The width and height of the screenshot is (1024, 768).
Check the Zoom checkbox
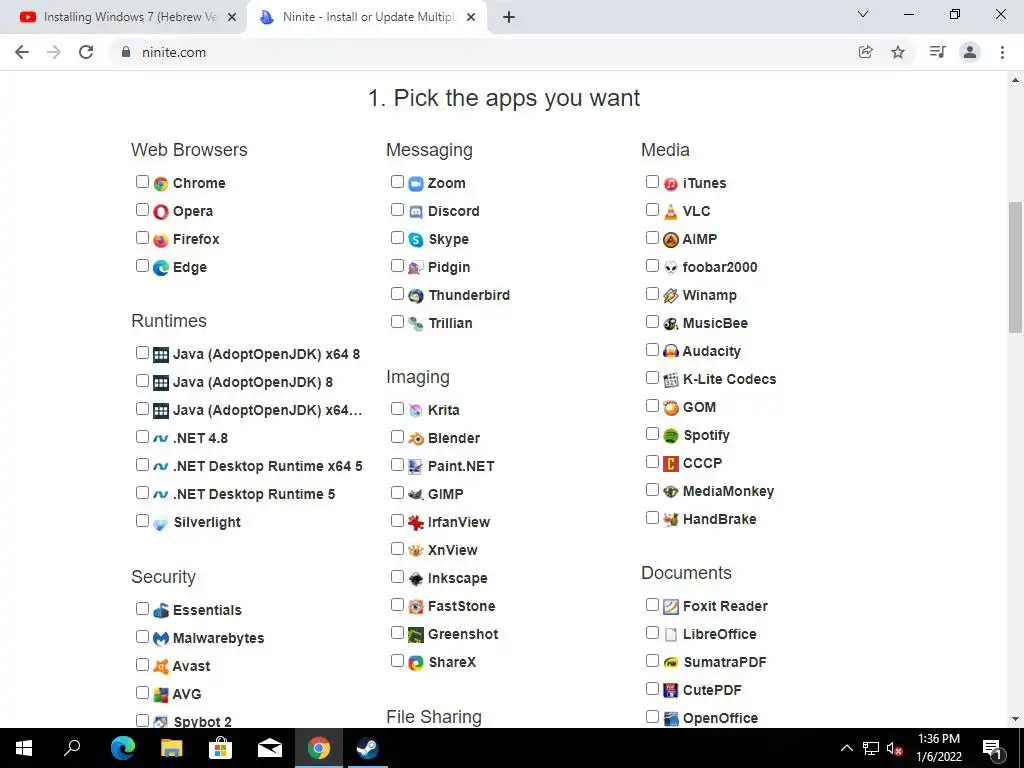(x=397, y=182)
